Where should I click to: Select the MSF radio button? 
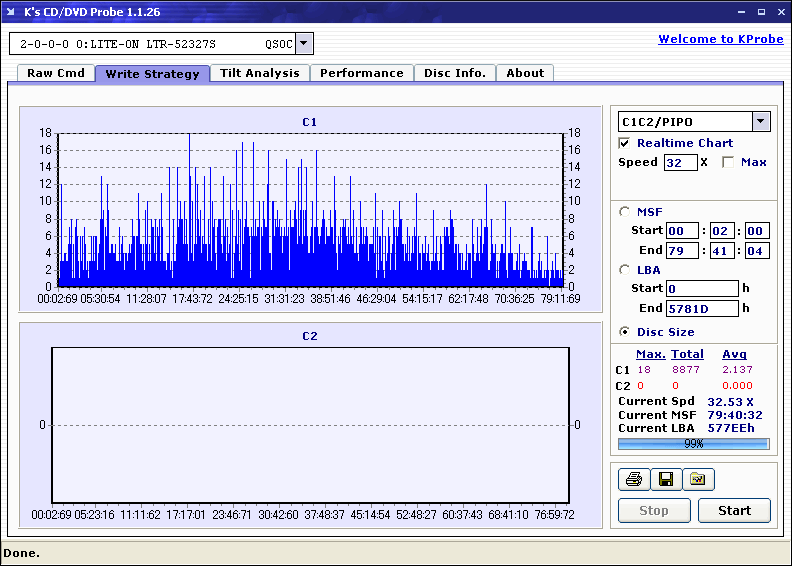(x=625, y=211)
